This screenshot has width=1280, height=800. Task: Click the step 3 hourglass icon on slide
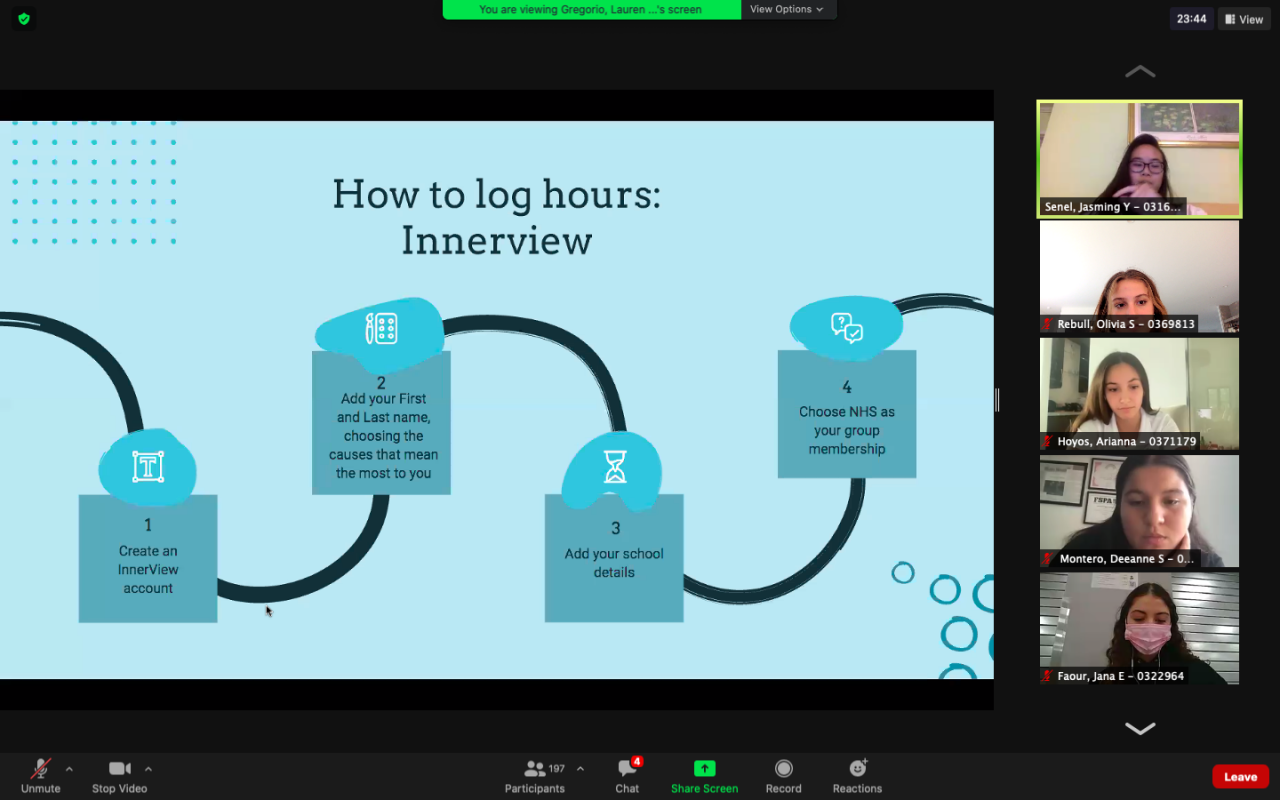point(615,467)
